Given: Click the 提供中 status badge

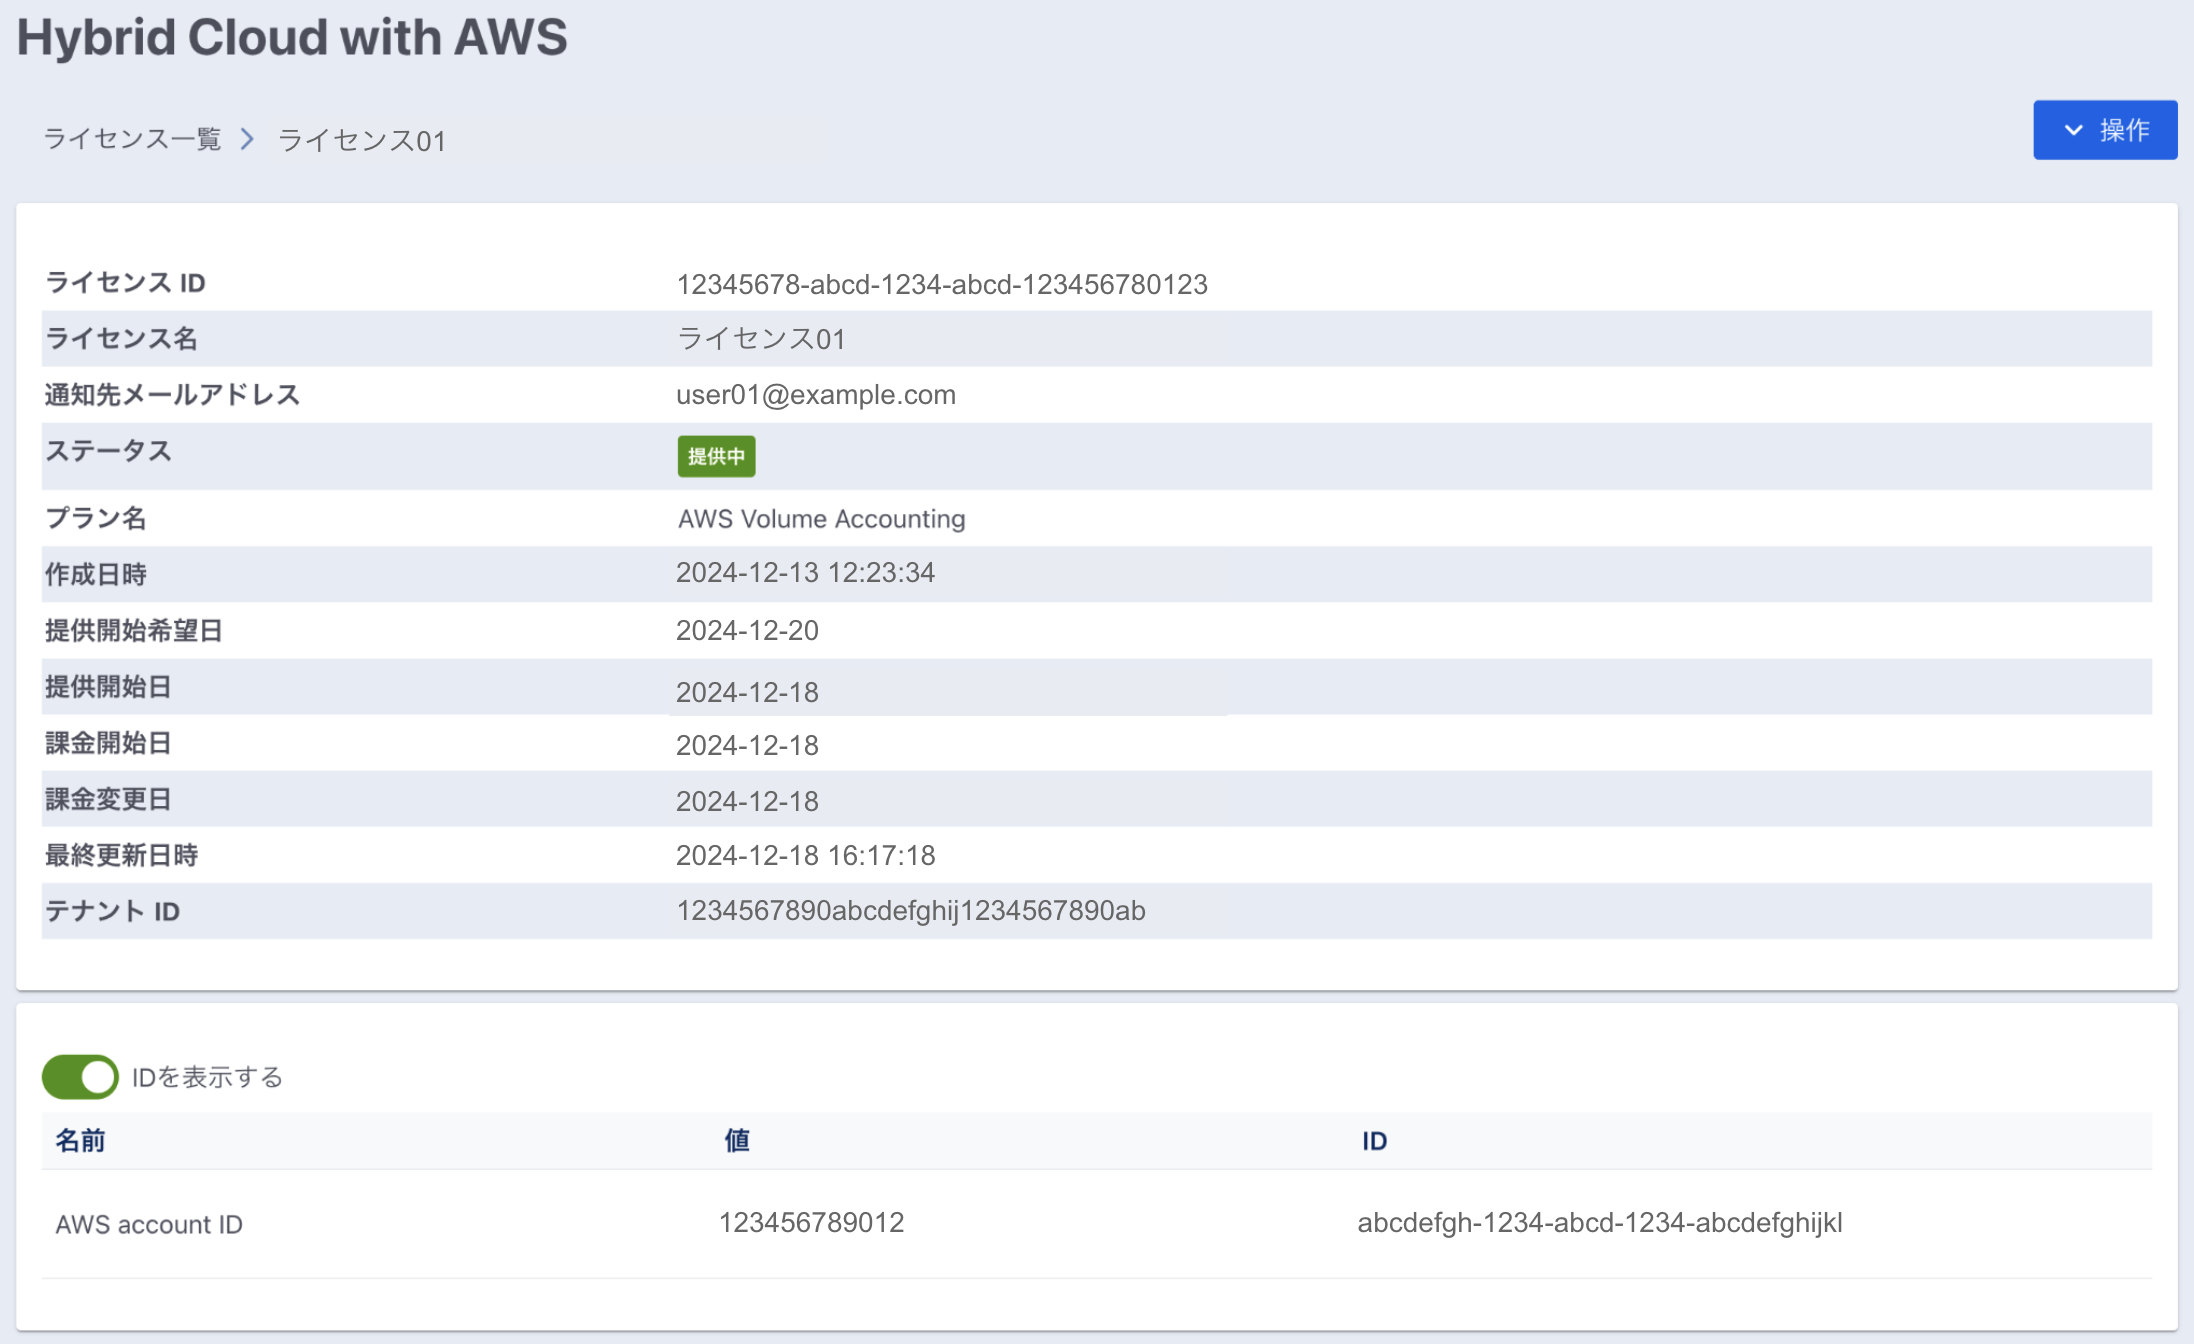Looking at the screenshot, I should coord(716,456).
